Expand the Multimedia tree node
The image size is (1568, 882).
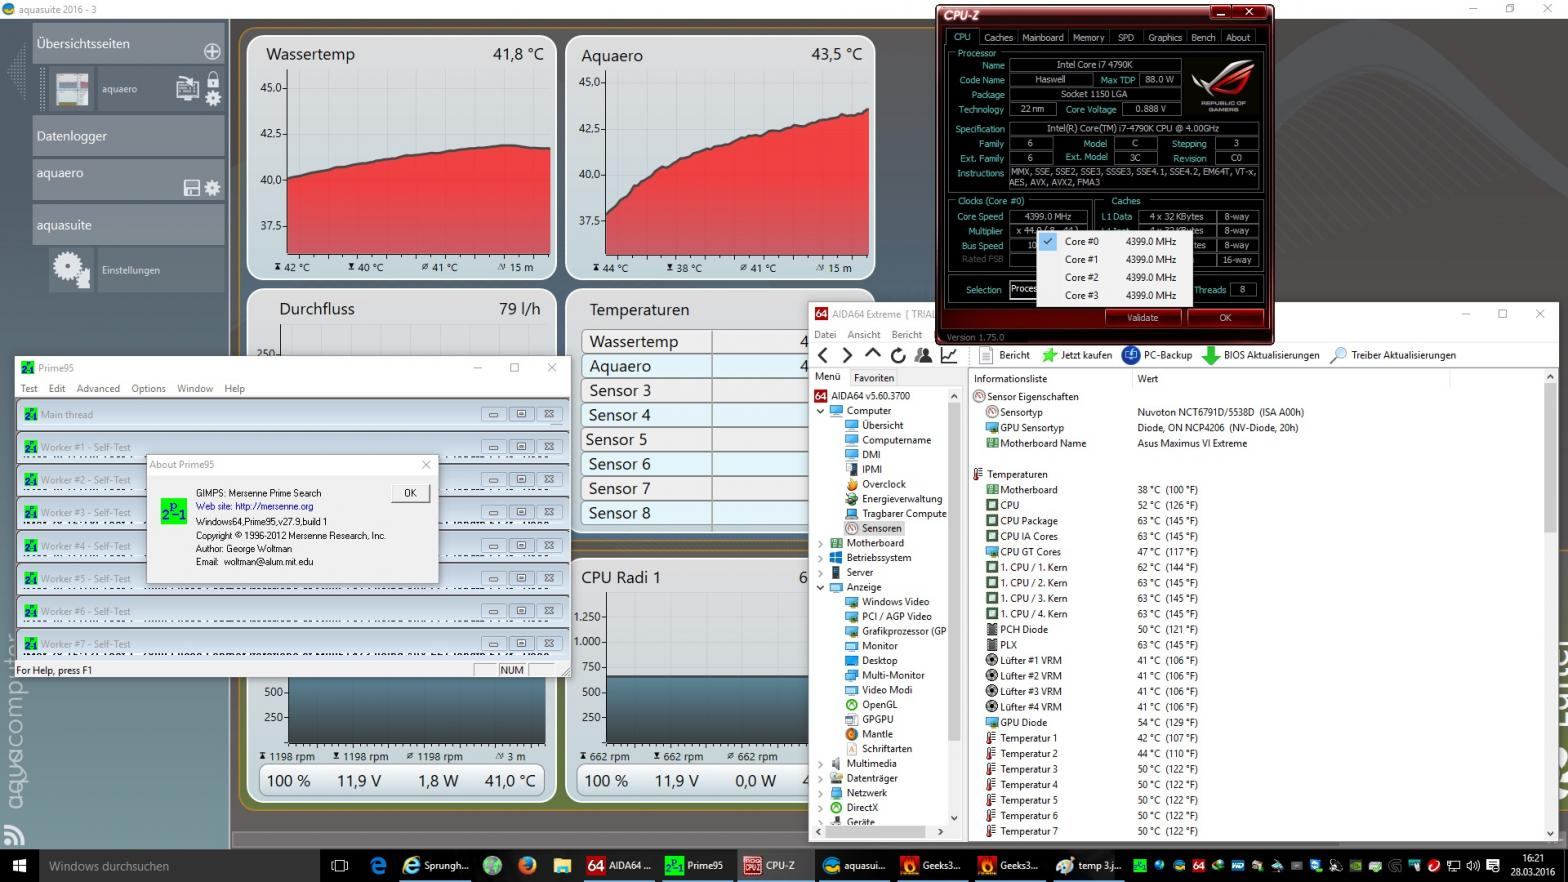click(821, 763)
